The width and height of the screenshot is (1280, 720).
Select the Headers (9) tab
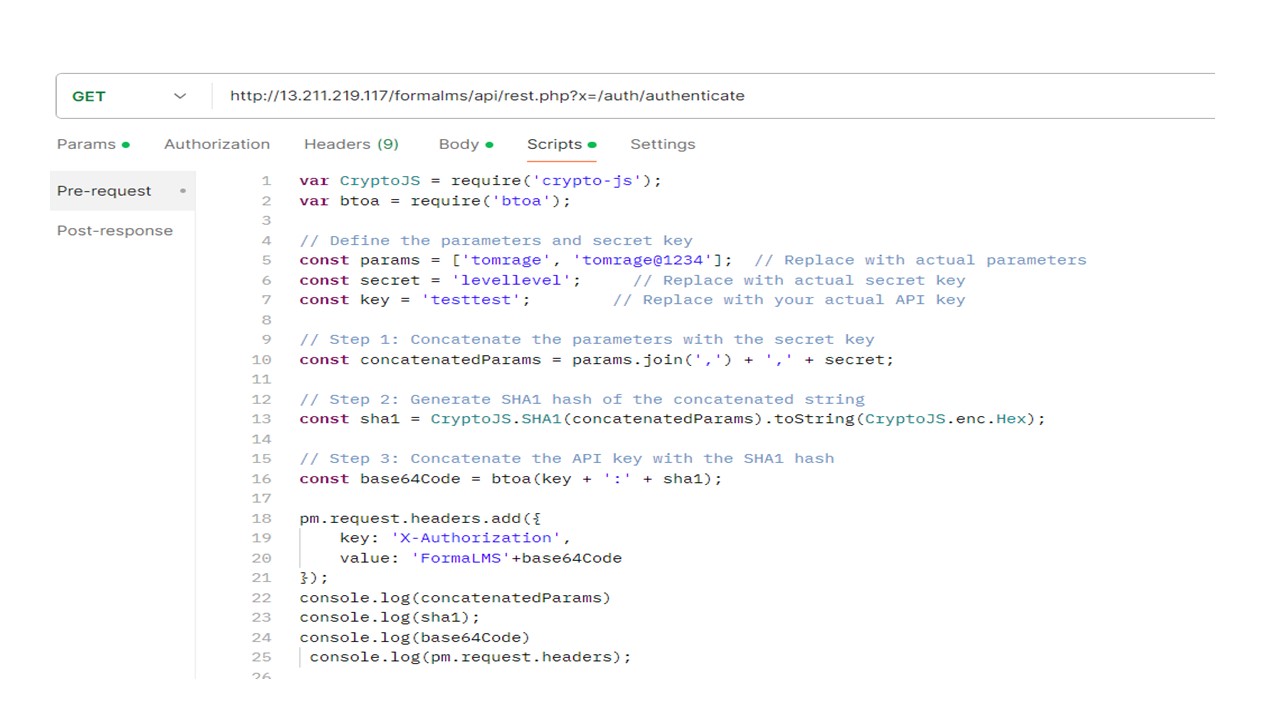click(x=351, y=144)
